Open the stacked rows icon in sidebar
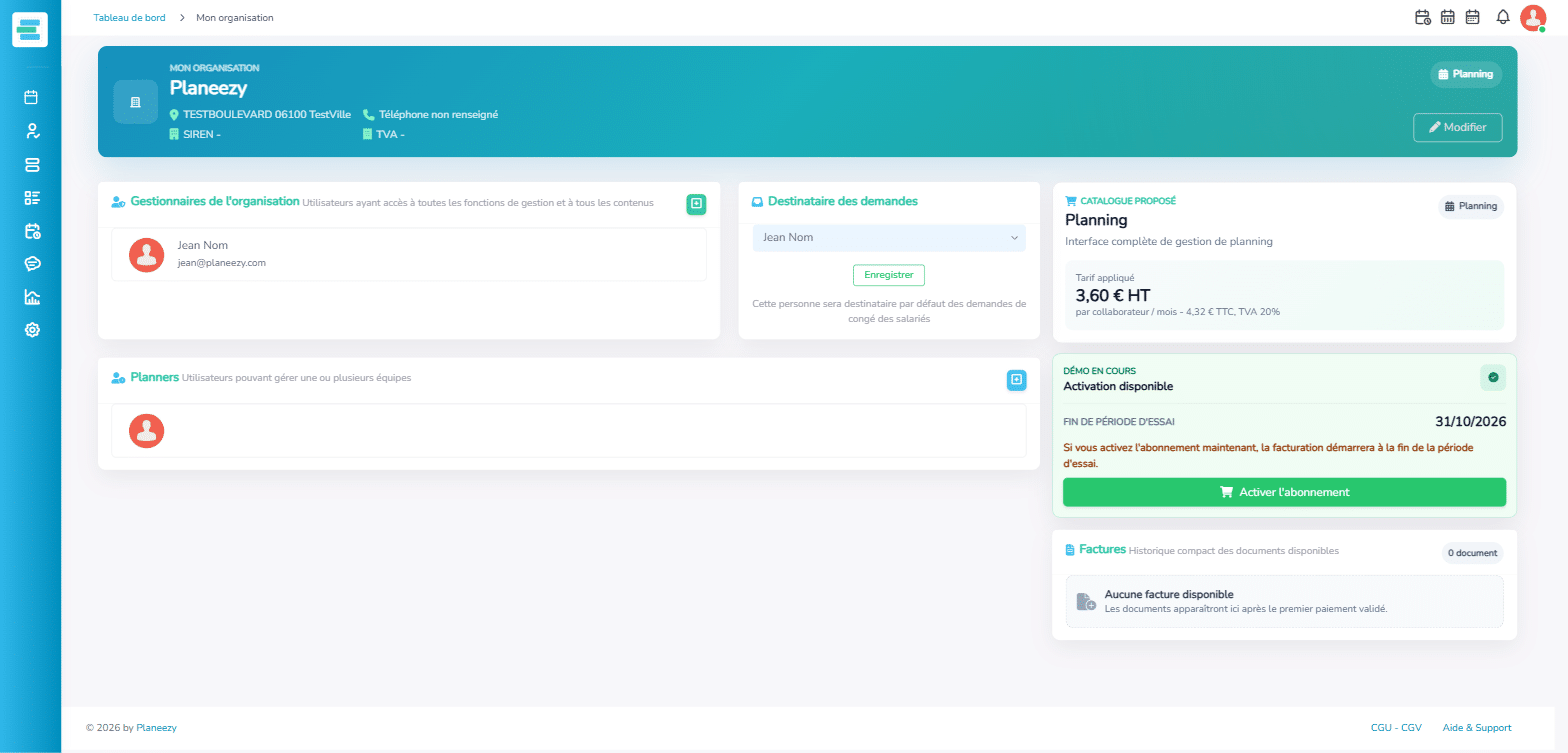This screenshot has width=1568, height=753. coord(31,164)
